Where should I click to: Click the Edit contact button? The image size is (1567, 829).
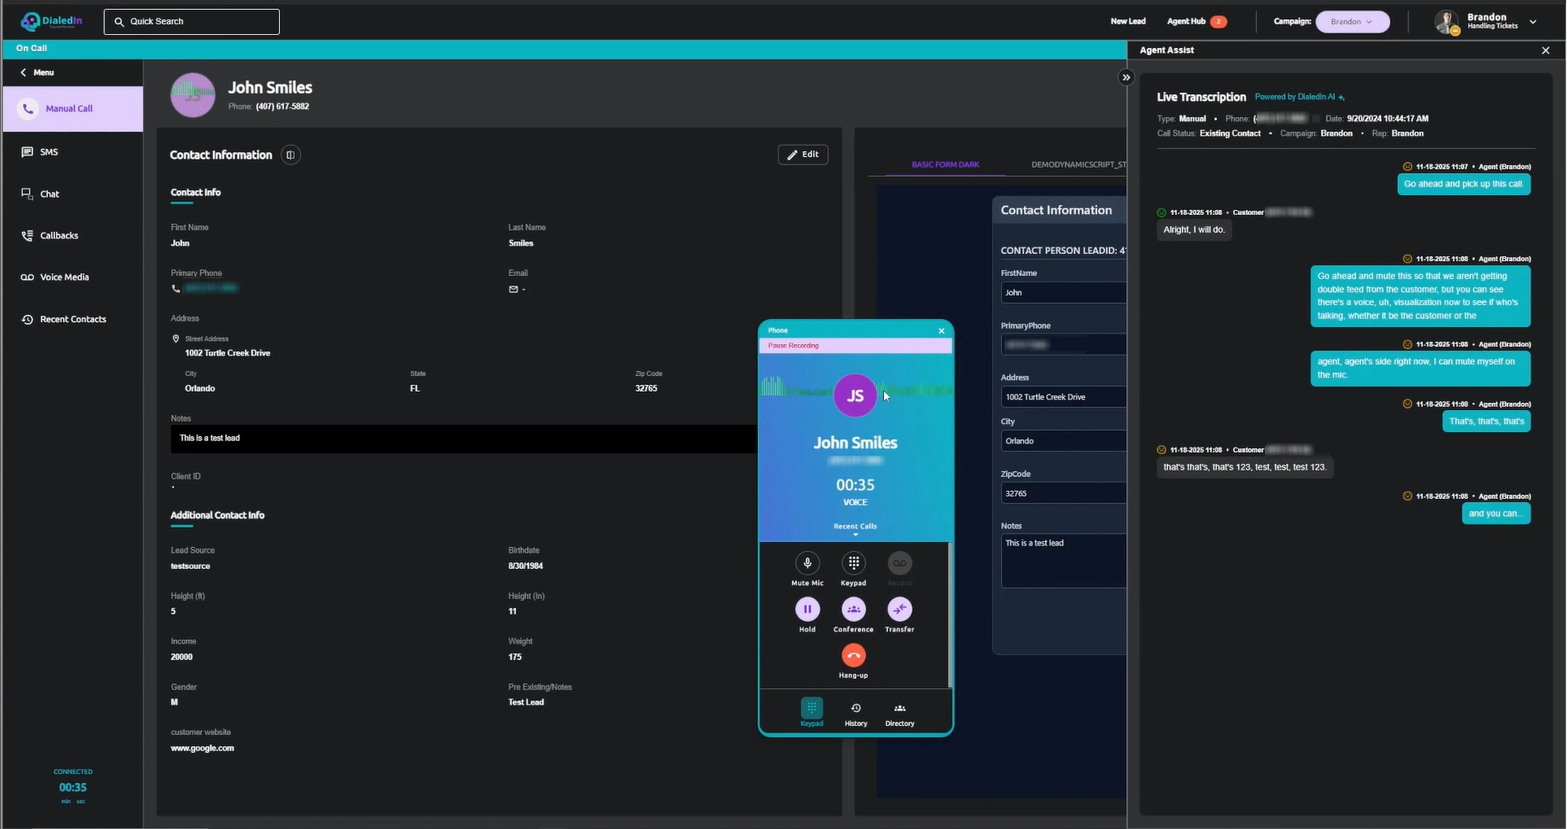tap(802, 155)
